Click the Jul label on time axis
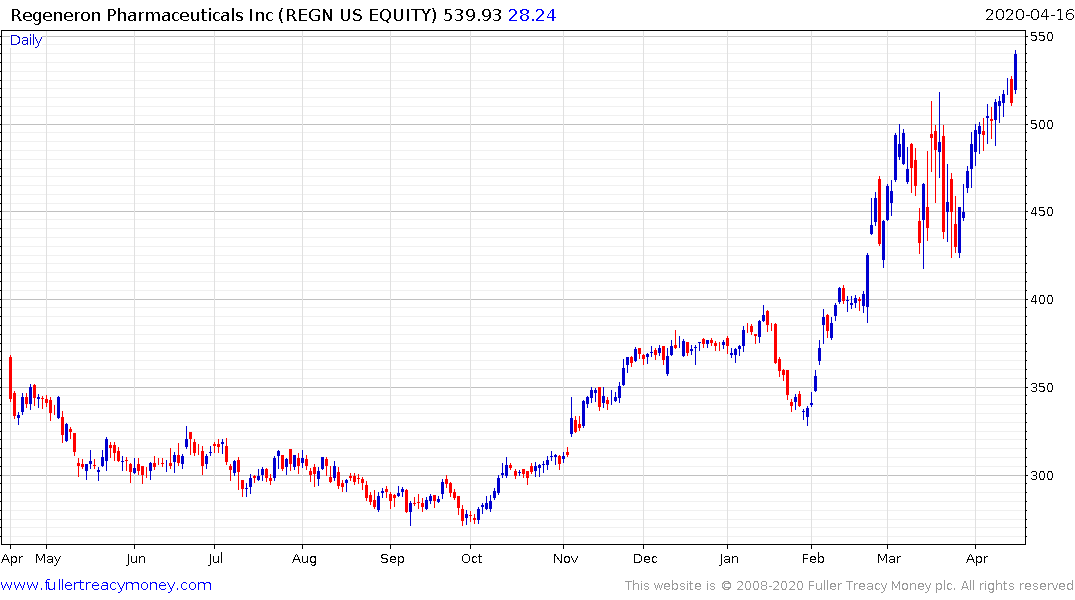Image resolution: width=1075 pixels, height=600 pixels. tap(215, 559)
